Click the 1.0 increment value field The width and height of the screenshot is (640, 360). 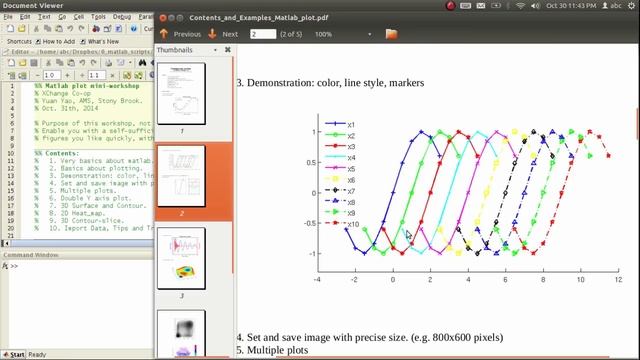(51, 76)
